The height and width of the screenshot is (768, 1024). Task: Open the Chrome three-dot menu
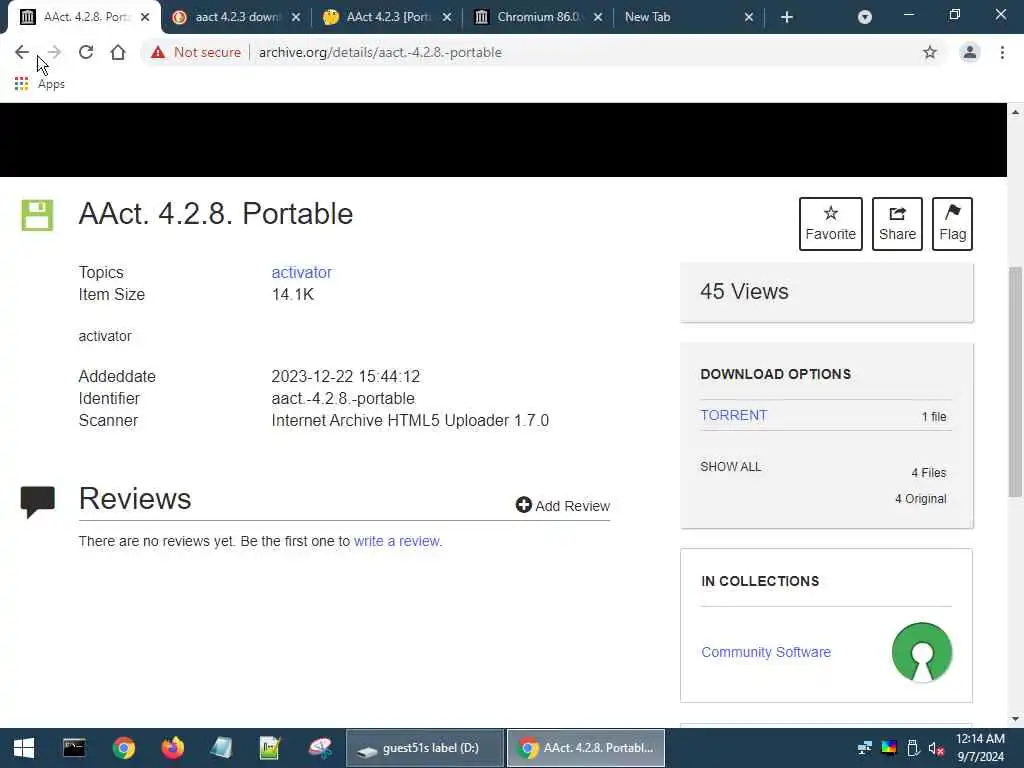click(1002, 52)
